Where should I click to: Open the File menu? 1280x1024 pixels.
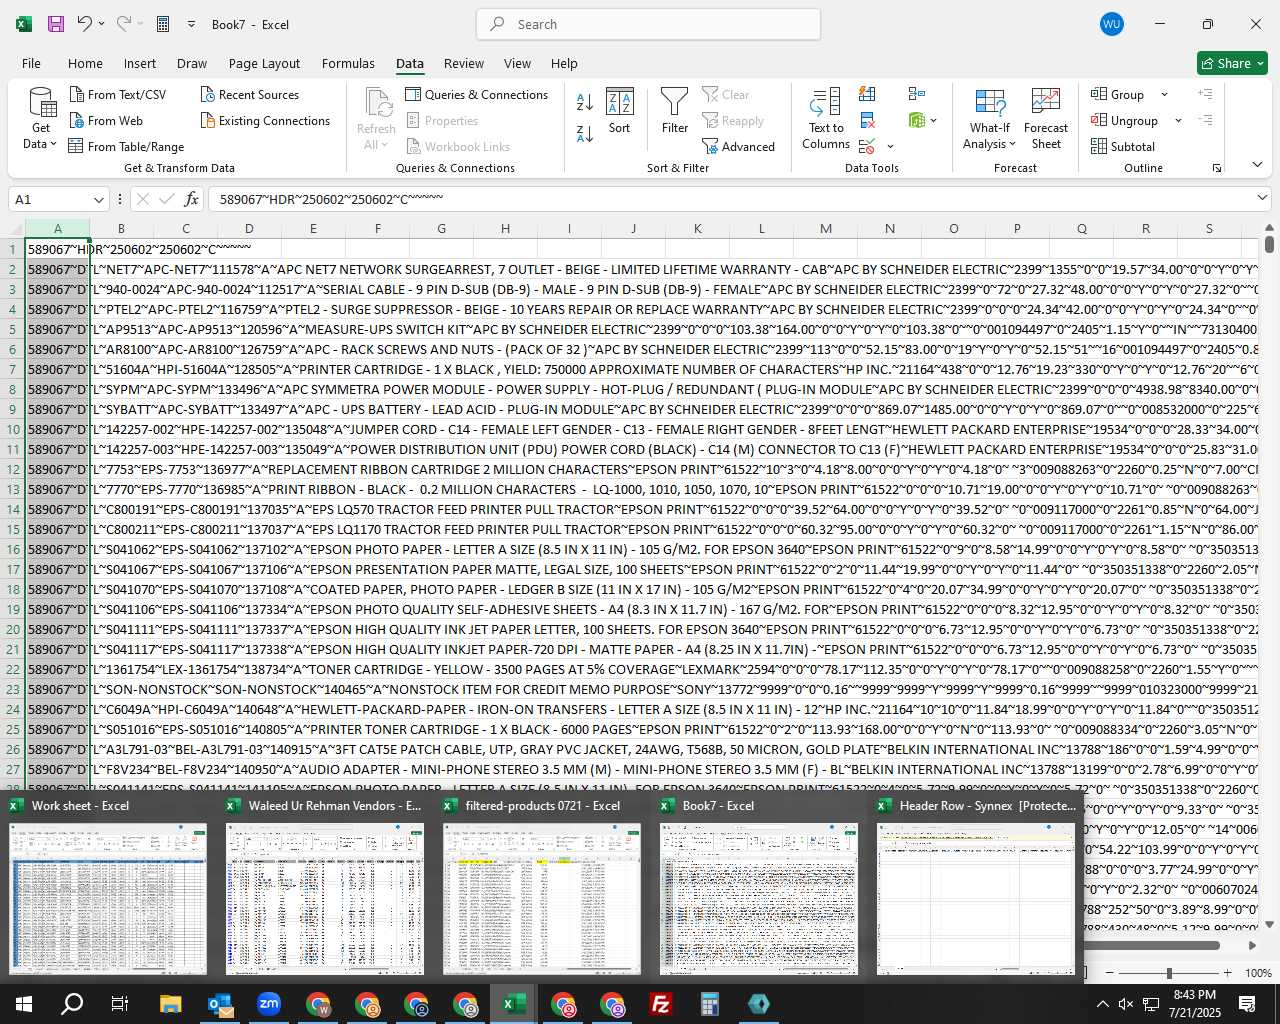pos(31,63)
